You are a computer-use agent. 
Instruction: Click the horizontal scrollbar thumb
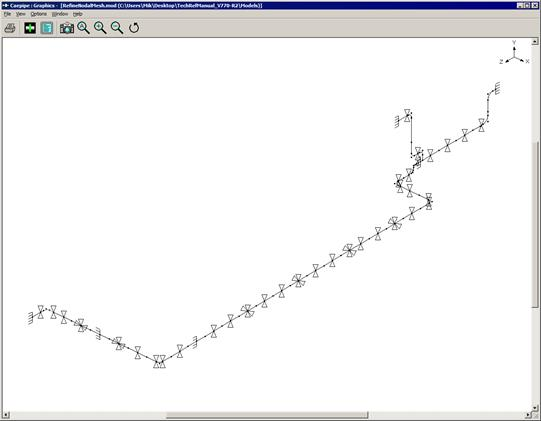point(267,414)
